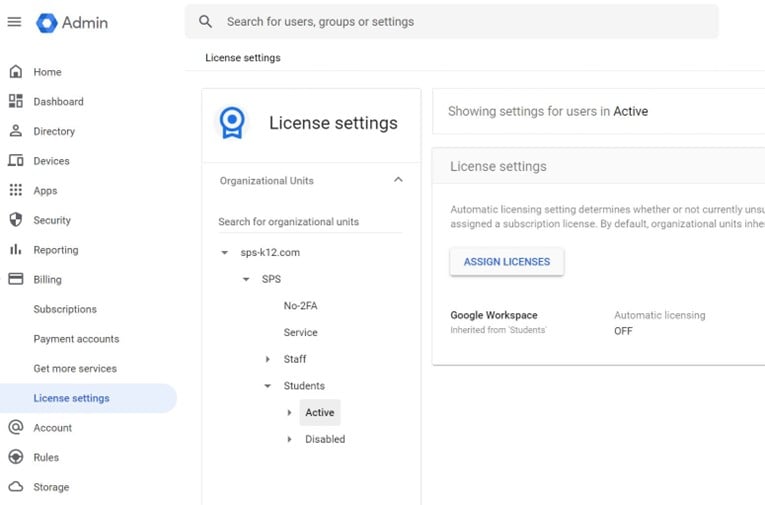Open Subscriptions under Billing

65,309
